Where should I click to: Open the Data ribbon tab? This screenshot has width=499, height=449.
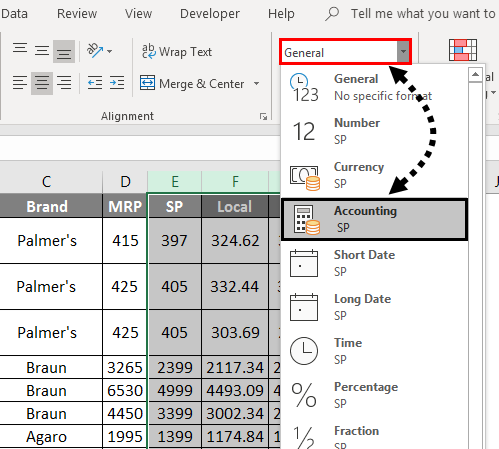[14, 14]
